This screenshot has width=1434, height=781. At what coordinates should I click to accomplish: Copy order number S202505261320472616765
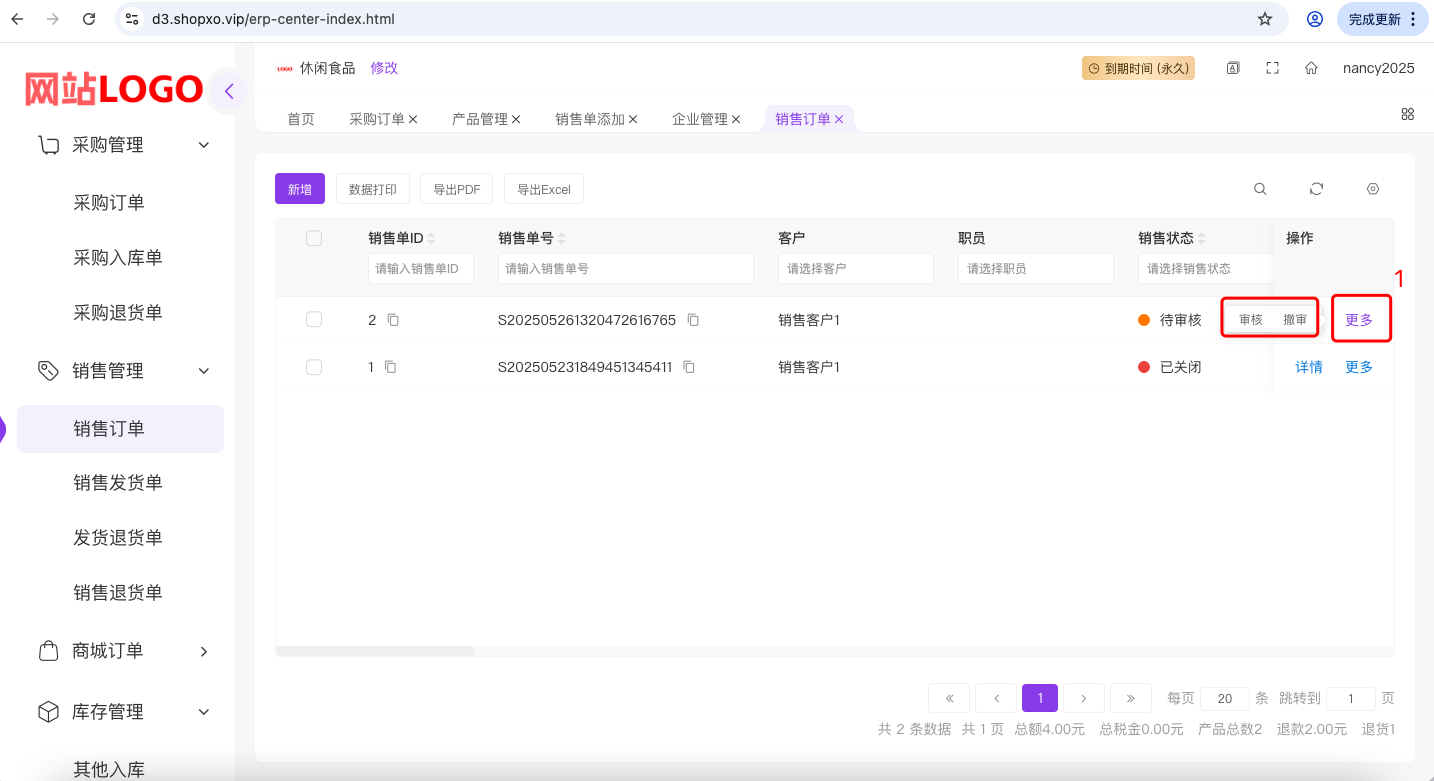[693, 320]
